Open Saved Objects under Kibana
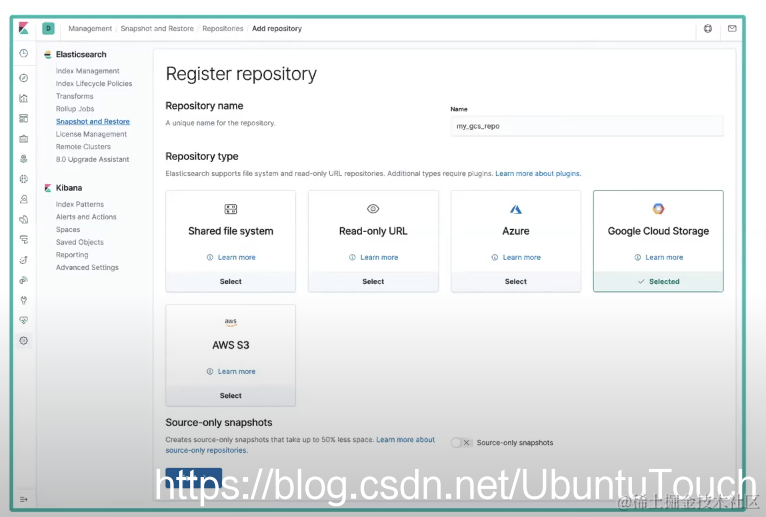Viewport: 766px width, 517px height. point(80,242)
